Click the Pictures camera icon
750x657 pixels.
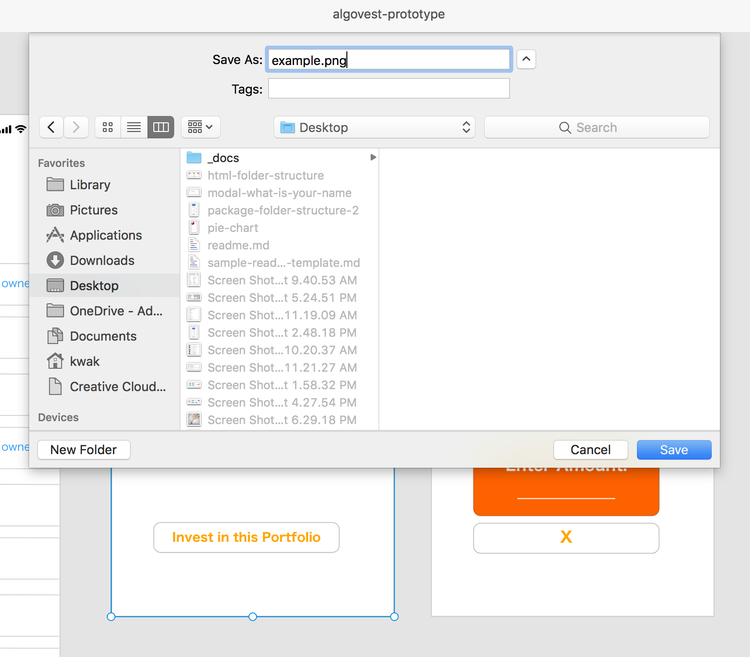click(55, 210)
